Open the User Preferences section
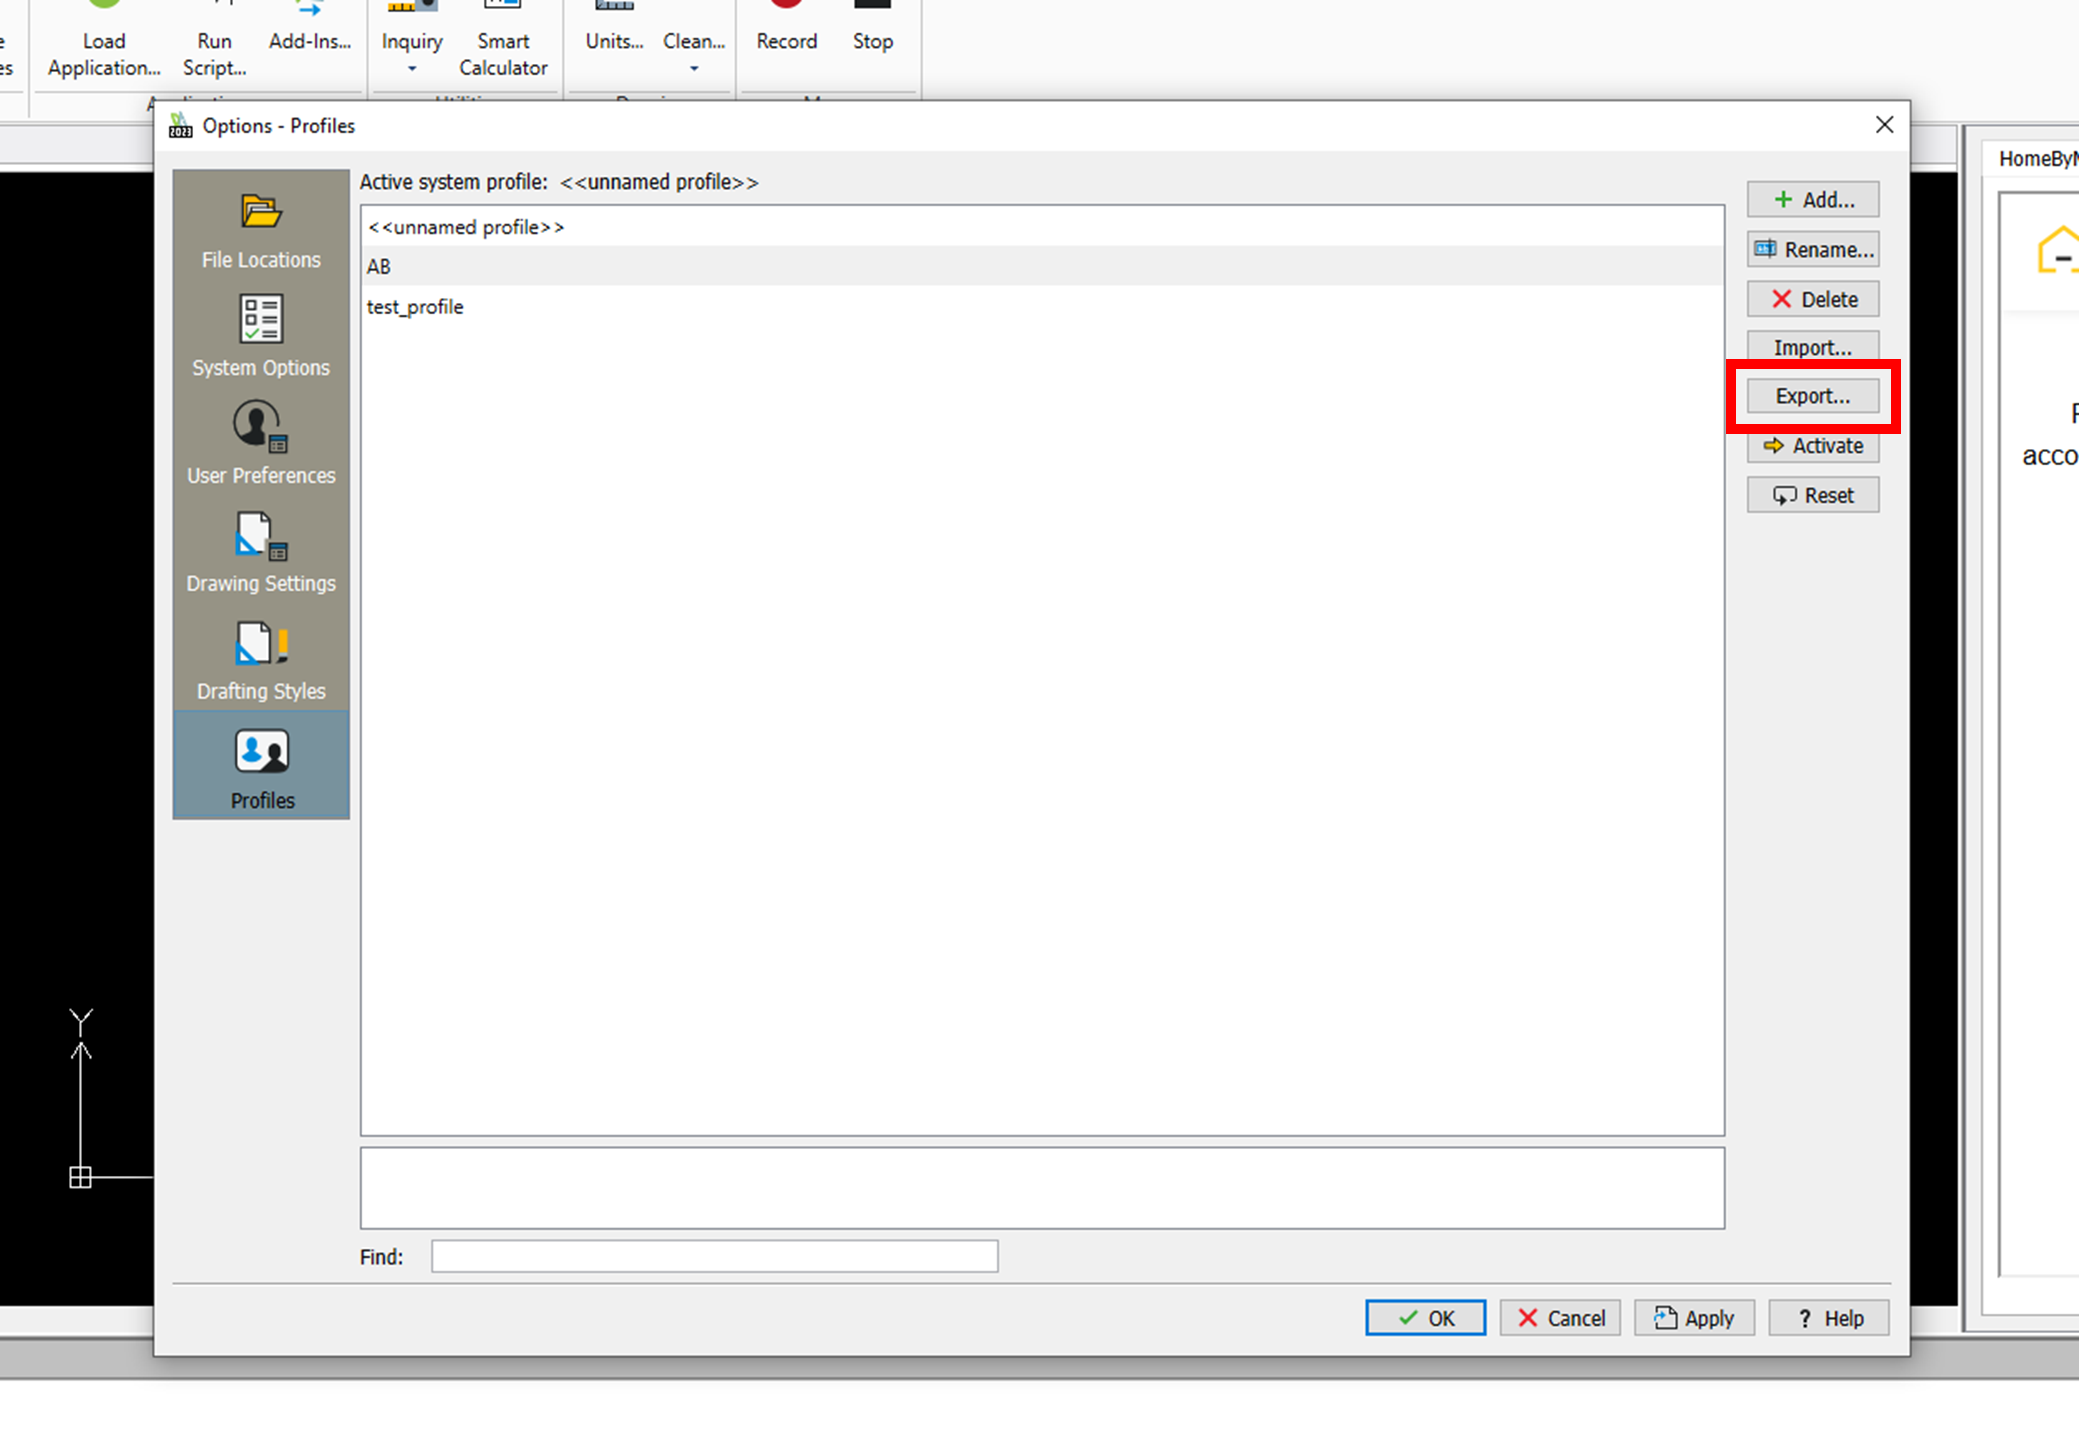This screenshot has height=1452, width=2079. [x=261, y=444]
